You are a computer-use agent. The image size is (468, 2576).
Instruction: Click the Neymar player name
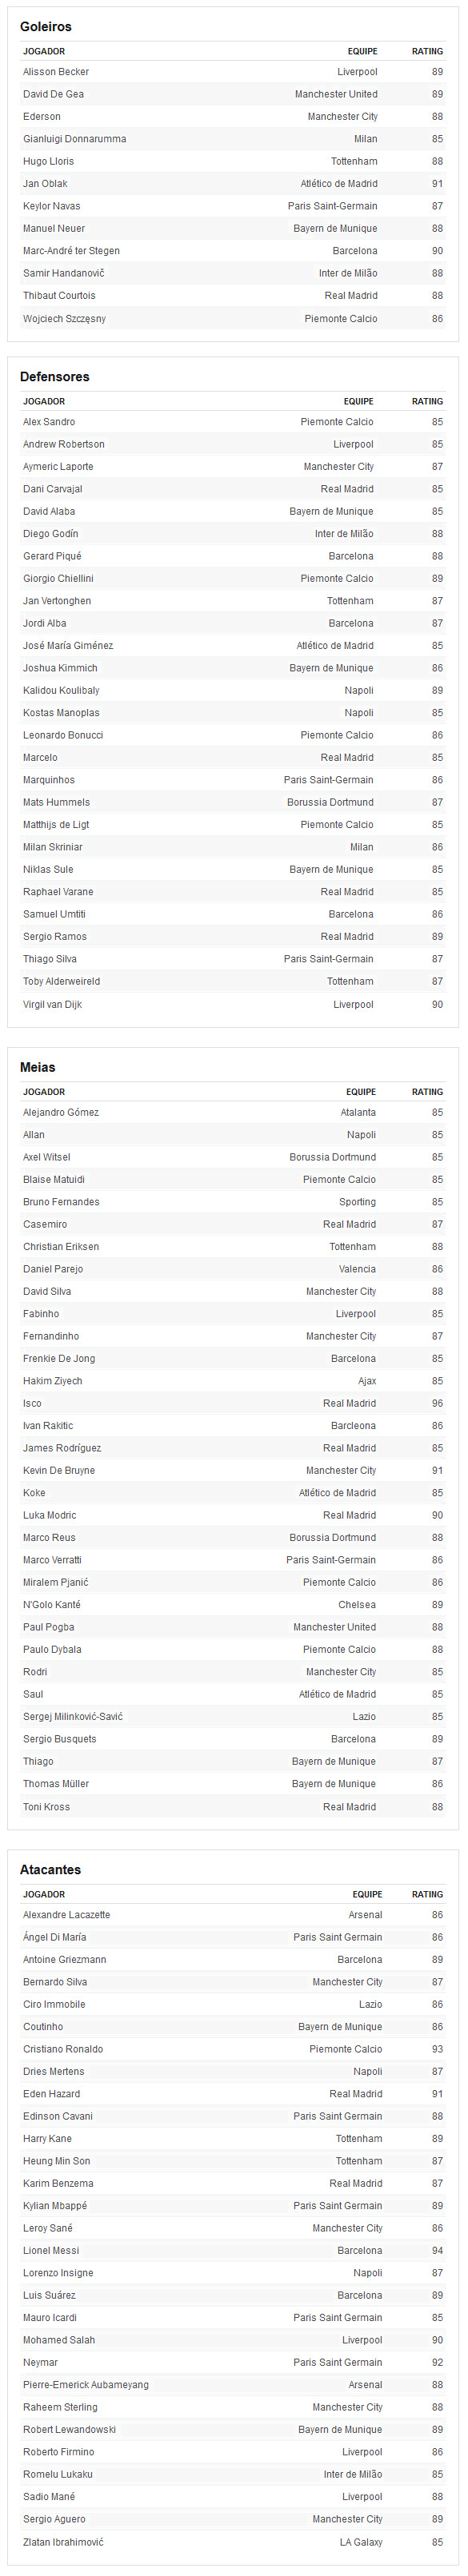(40, 2363)
